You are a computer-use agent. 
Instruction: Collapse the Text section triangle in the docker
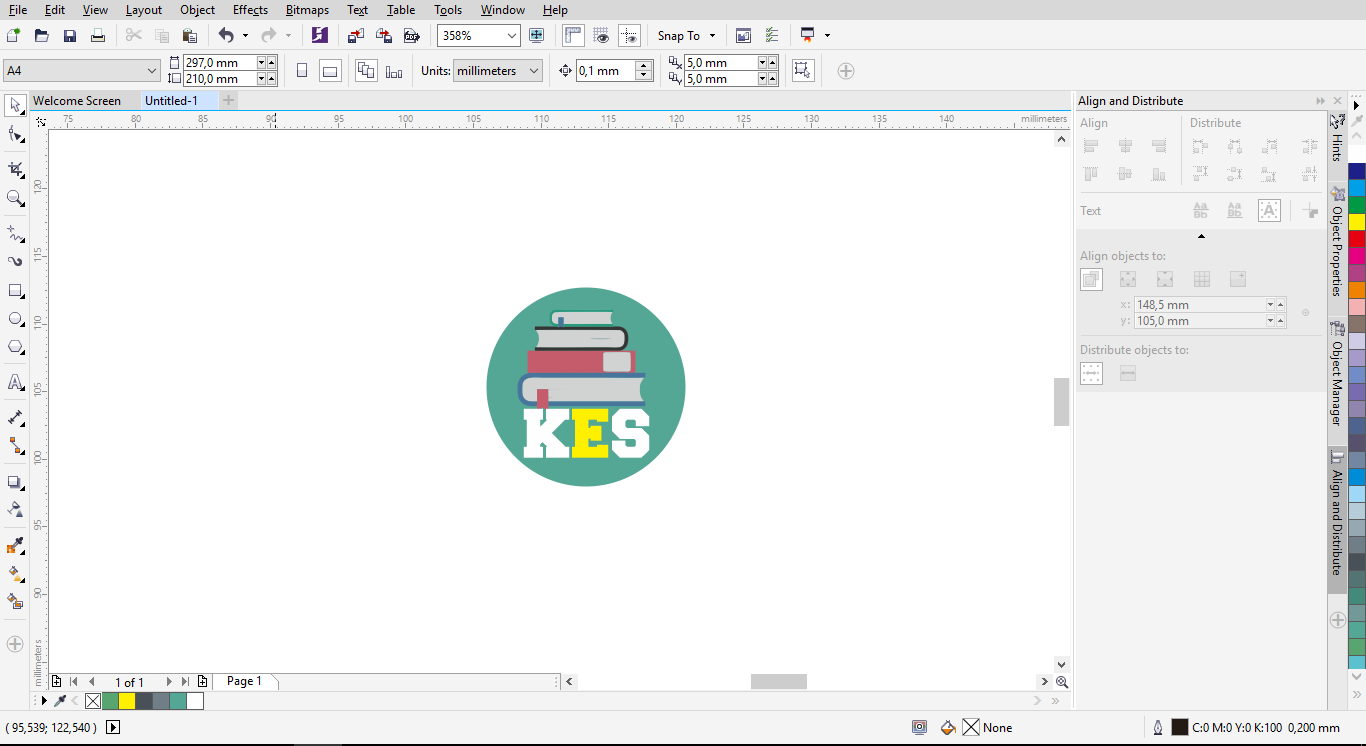point(1201,236)
